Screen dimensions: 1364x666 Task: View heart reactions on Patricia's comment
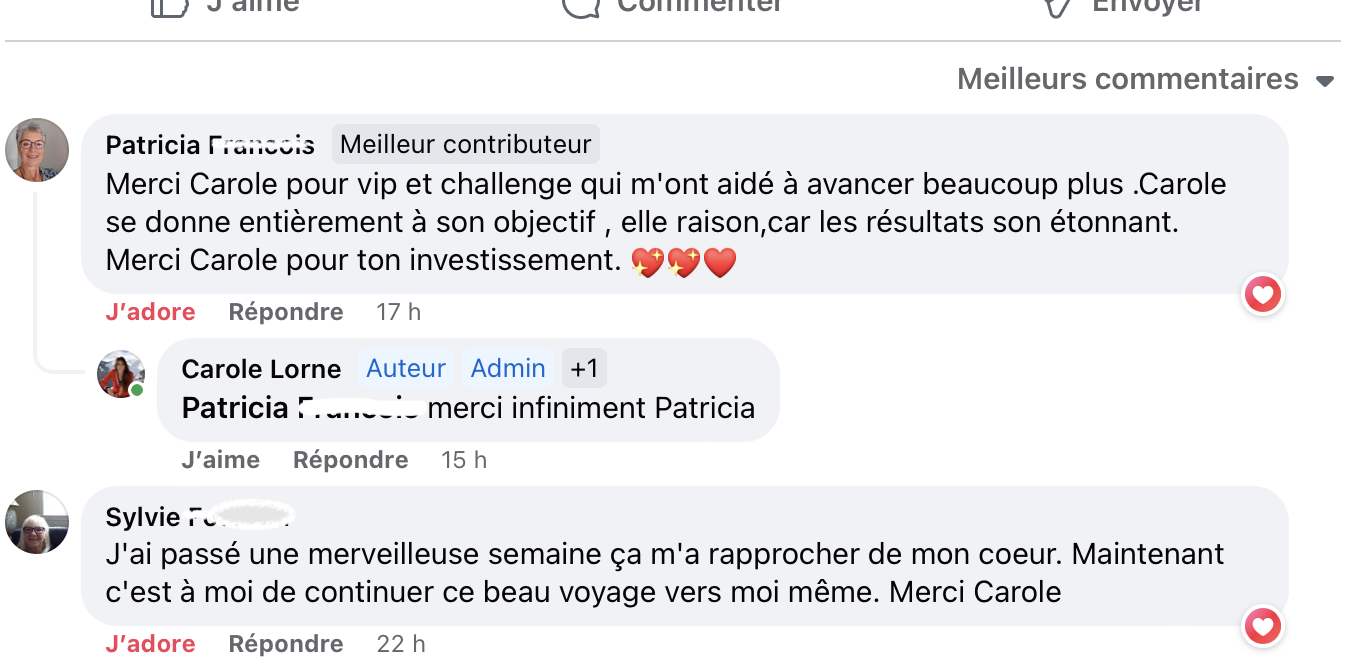(x=1263, y=295)
